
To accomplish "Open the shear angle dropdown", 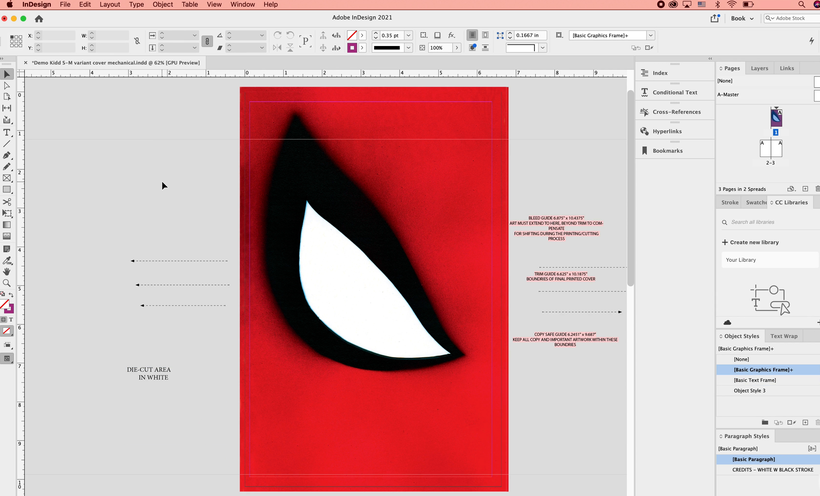I will coord(261,48).
